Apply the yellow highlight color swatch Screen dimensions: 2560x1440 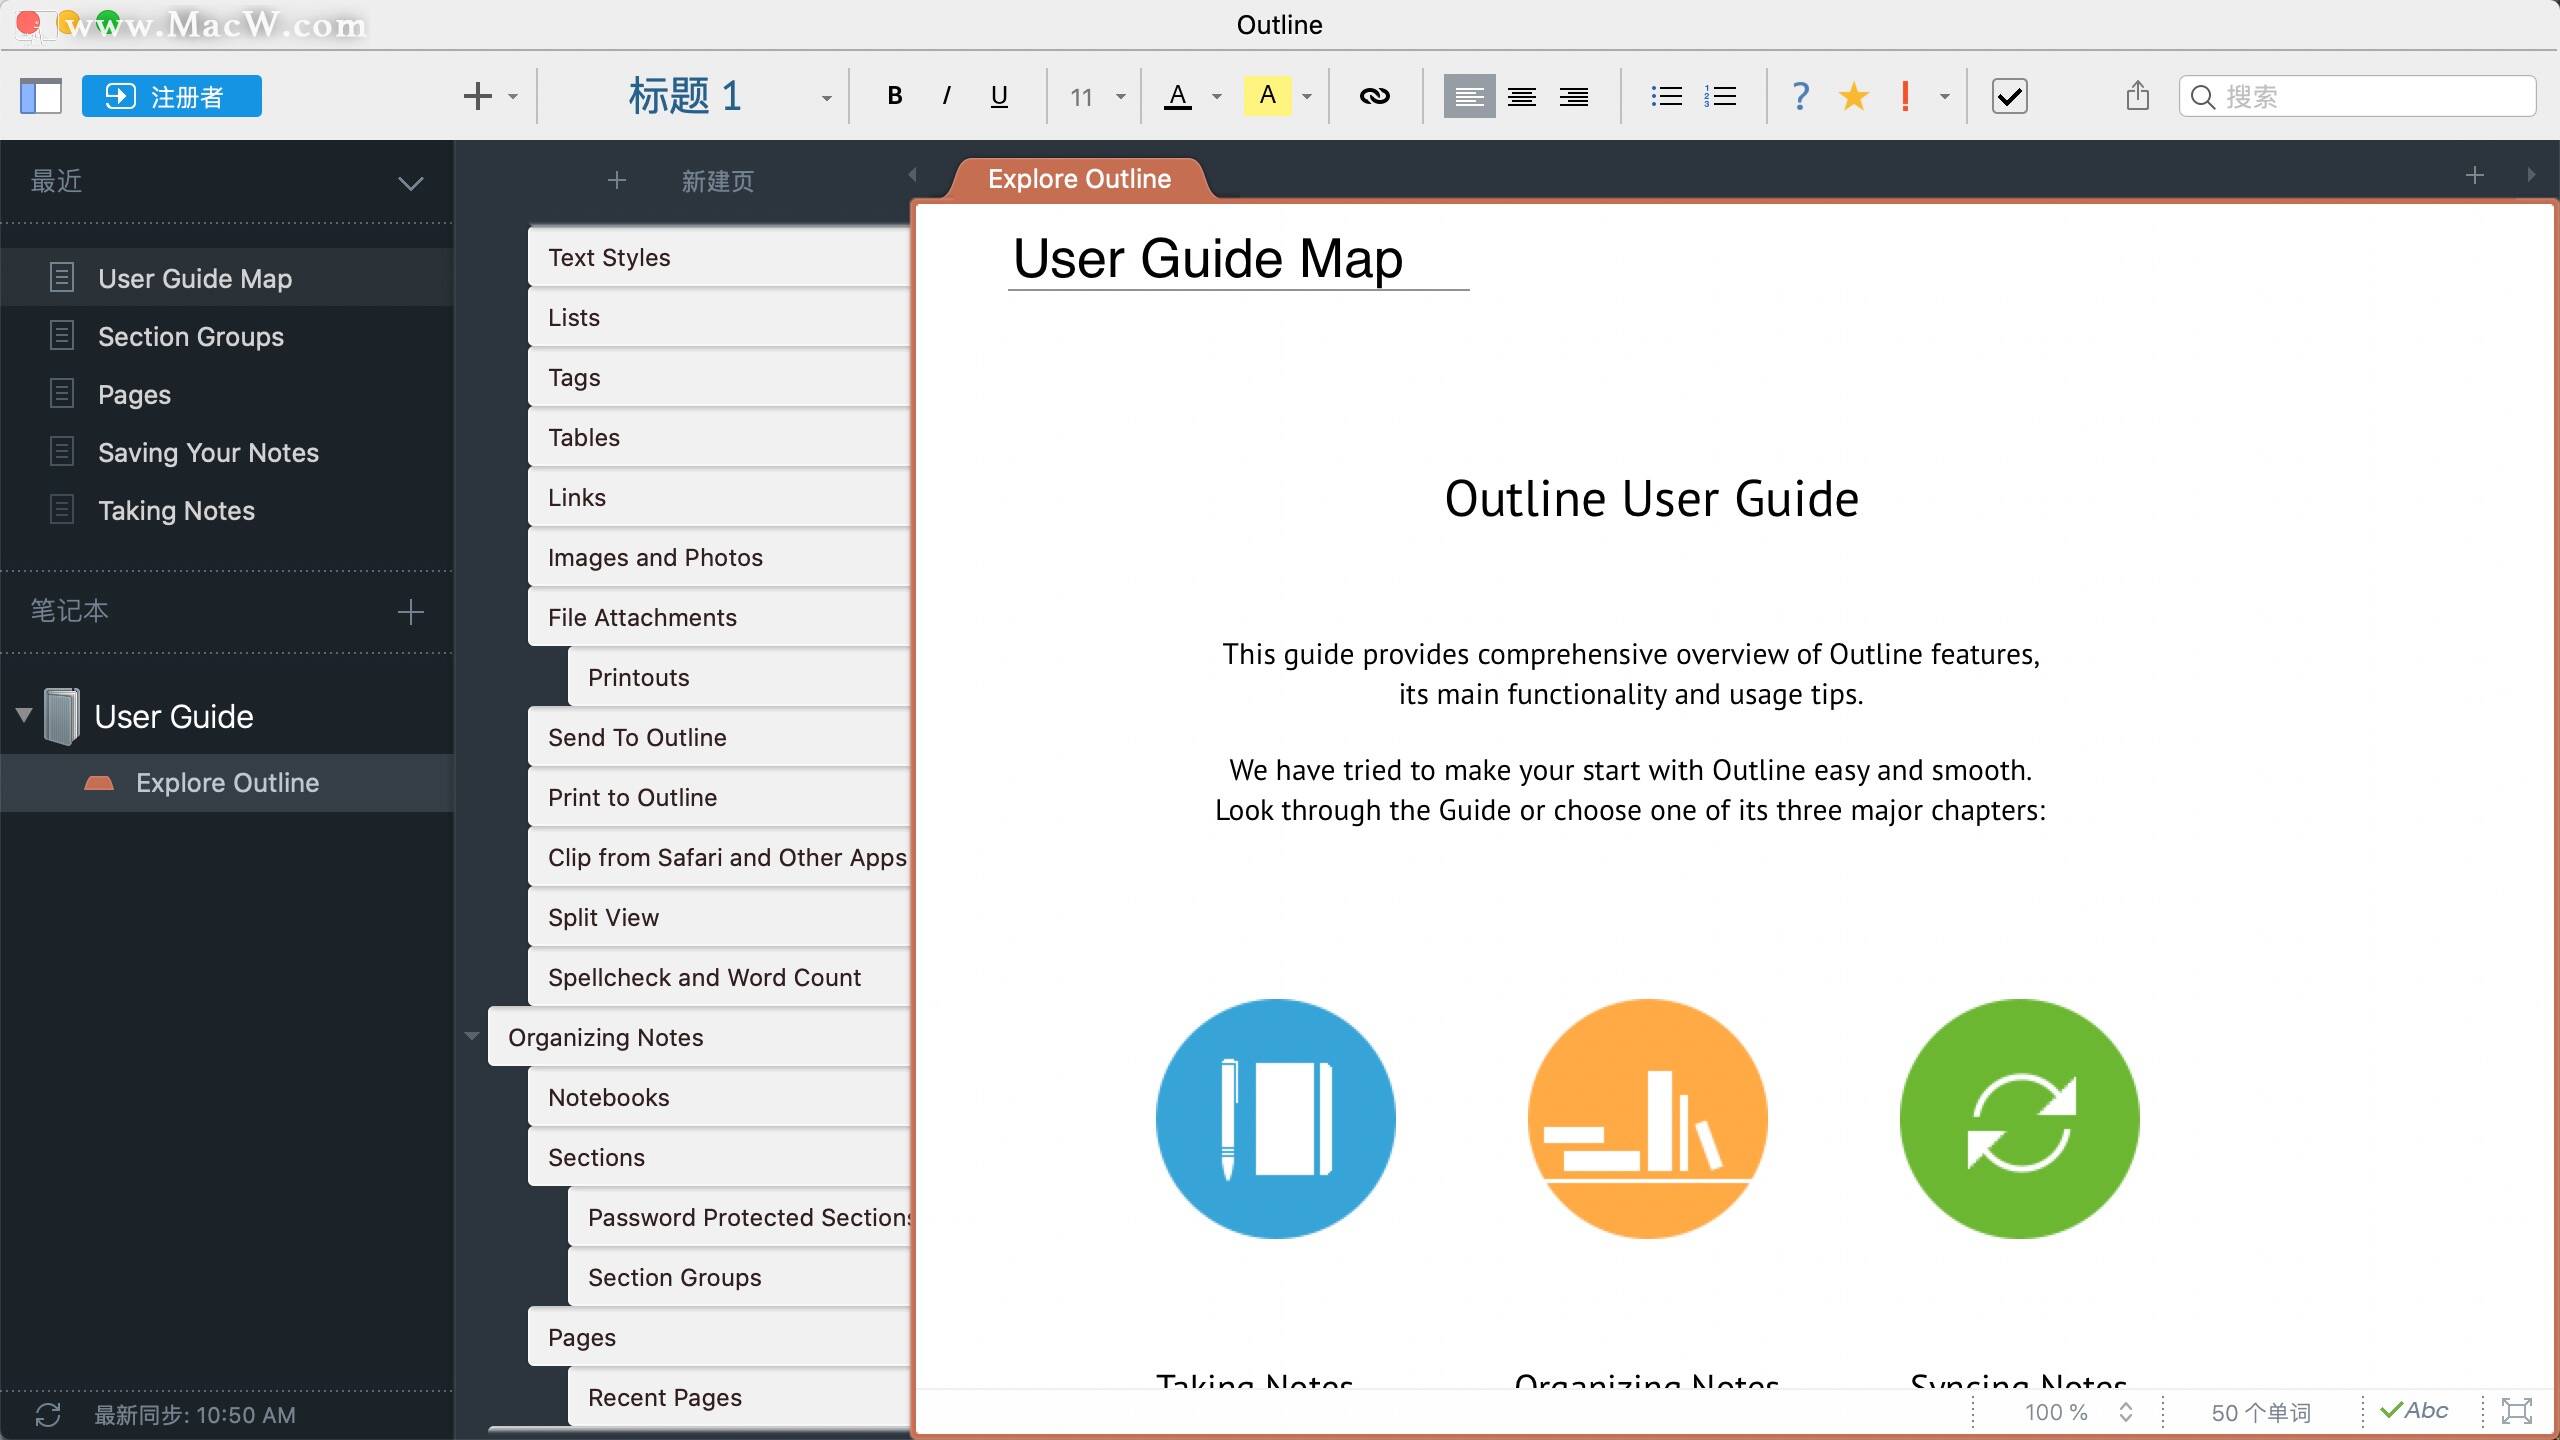[x=1267, y=96]
